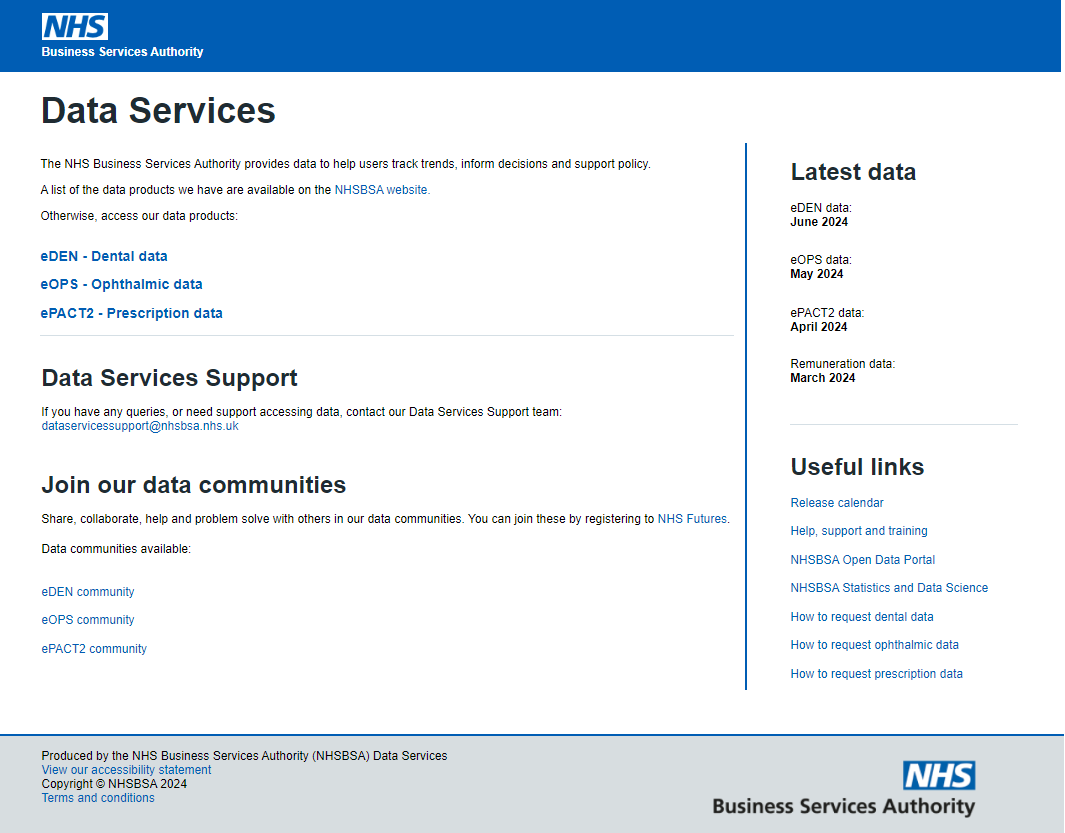Click the Data Services page heading
The image size is (1065, 833).
(158, 110)
